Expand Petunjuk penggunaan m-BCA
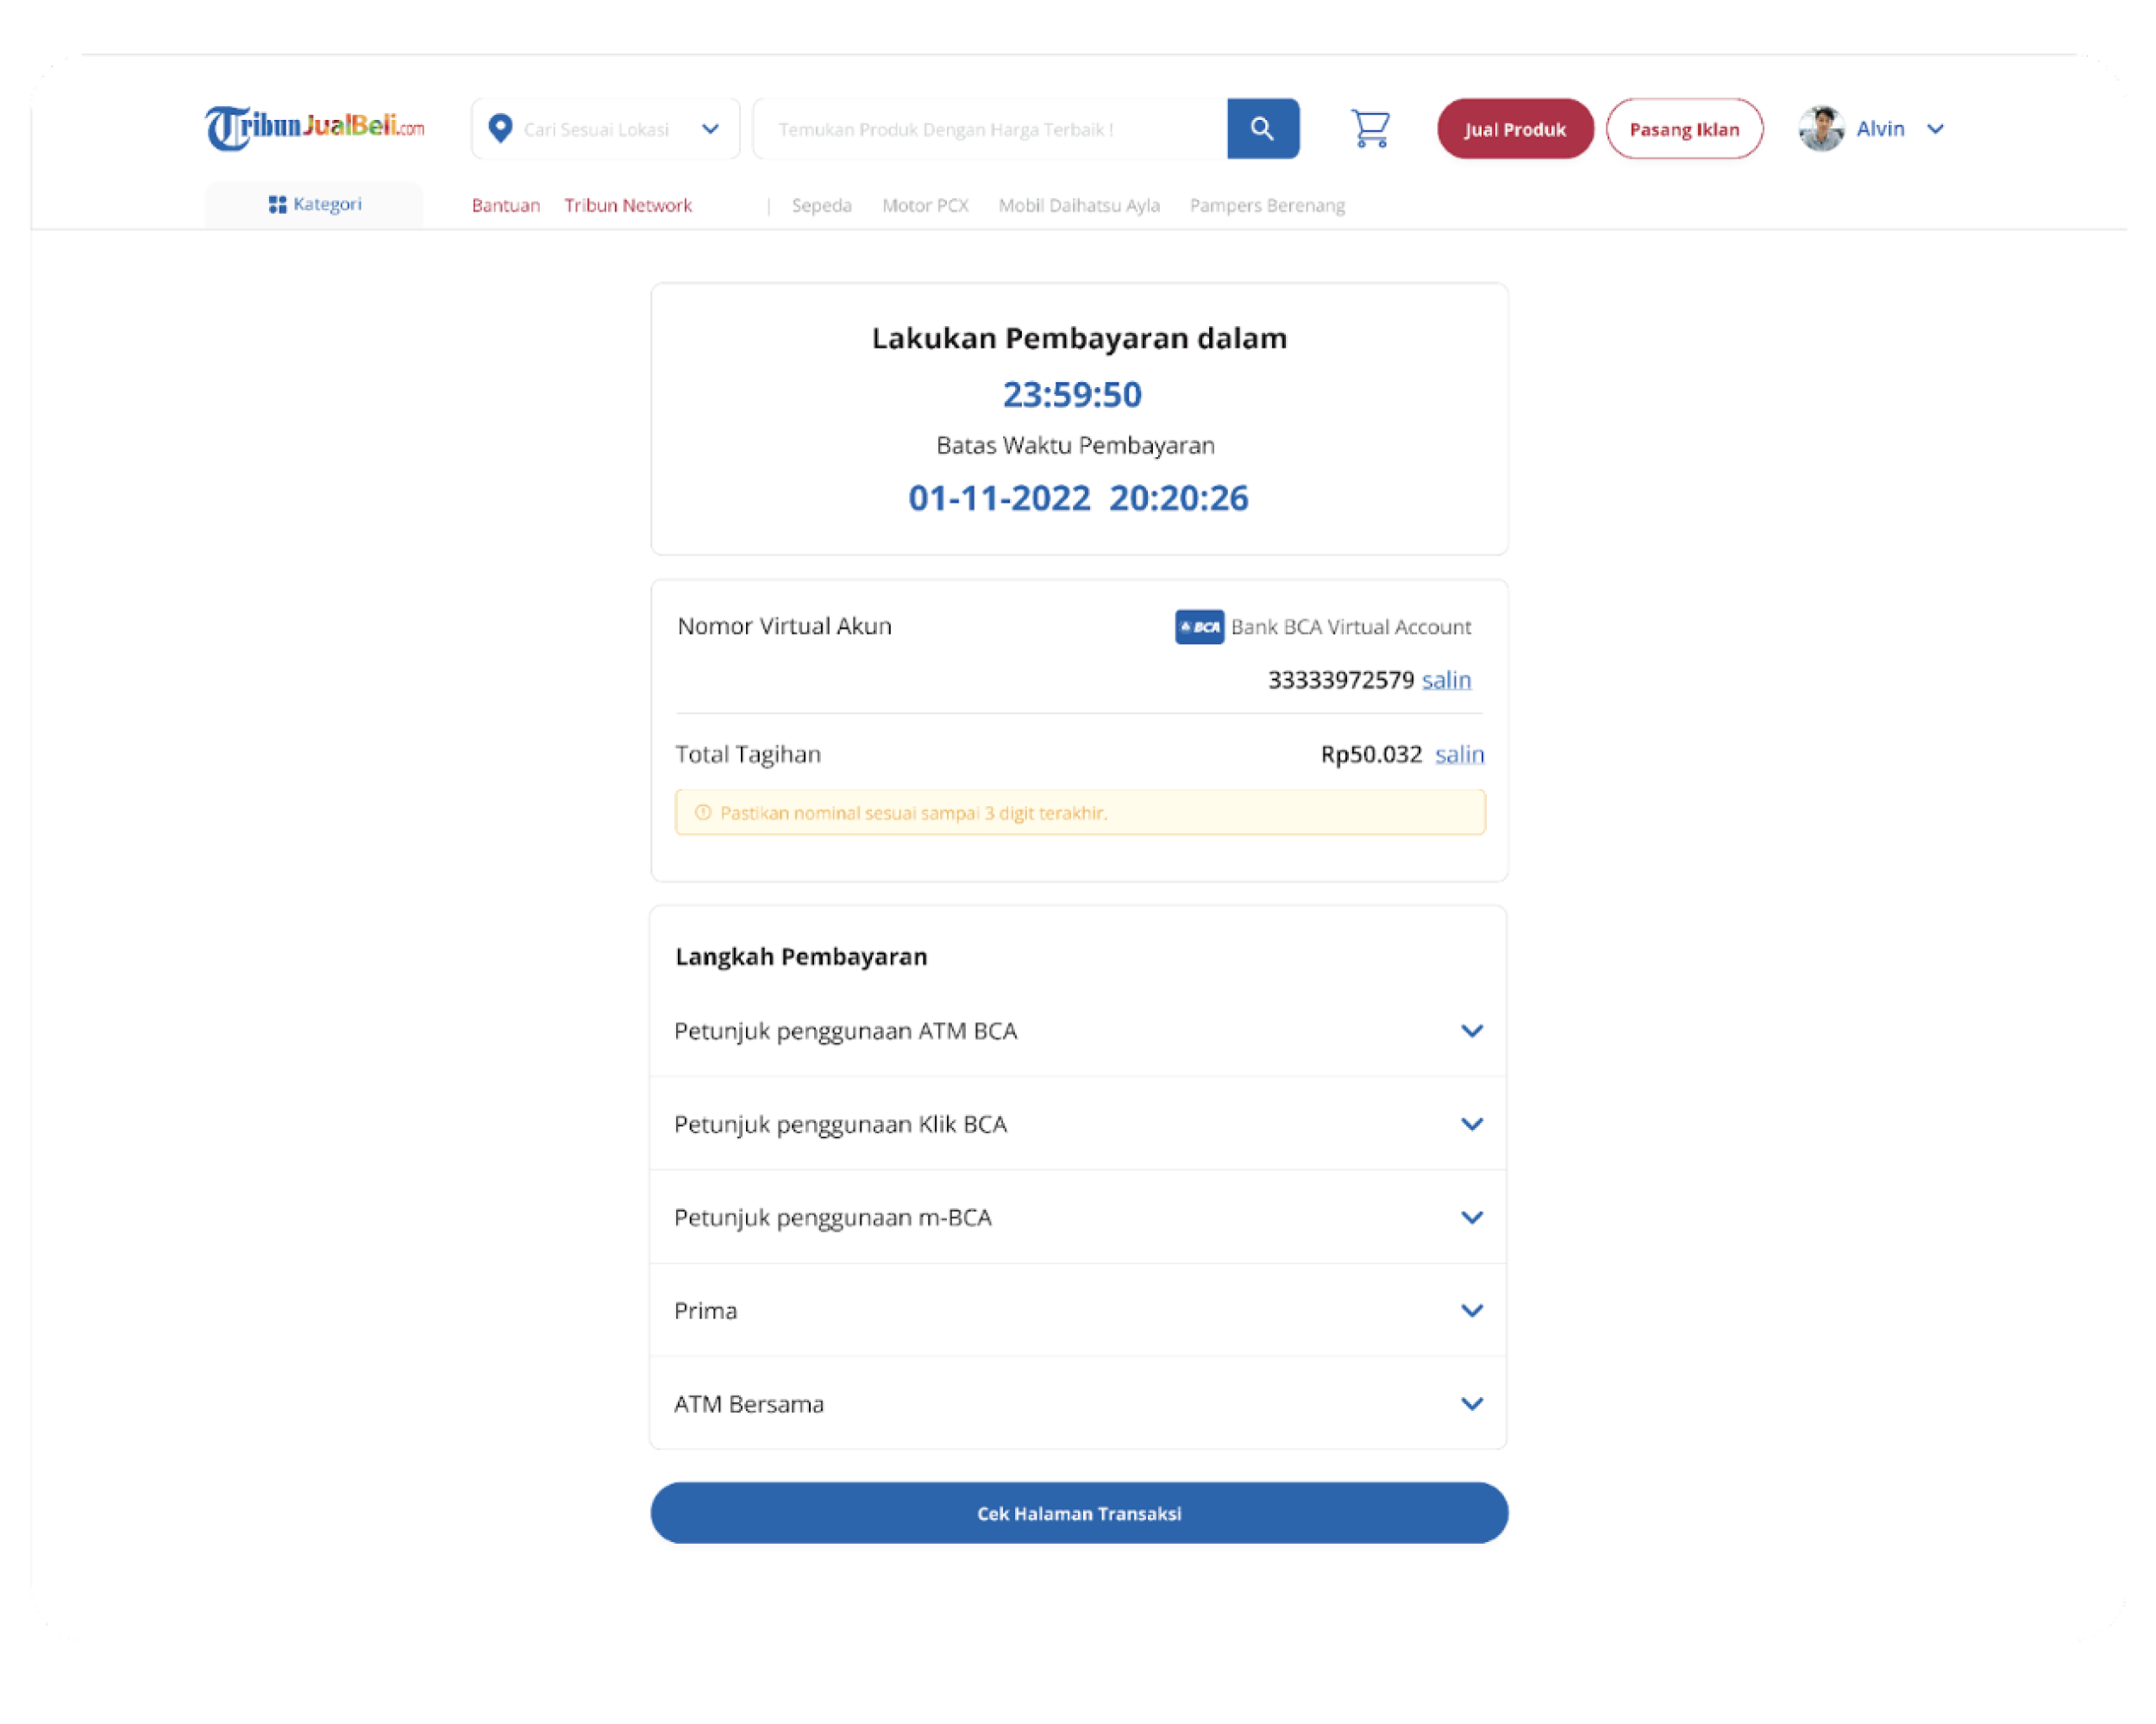Screen dimensions: 2156x1724 (x=1078, y=1217)
